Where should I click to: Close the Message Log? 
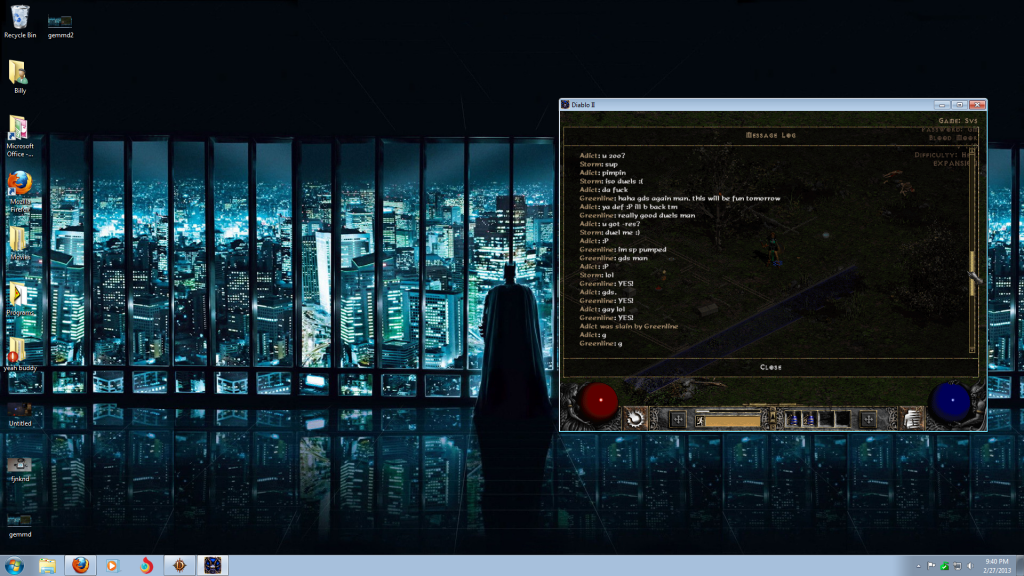(771, 367)
